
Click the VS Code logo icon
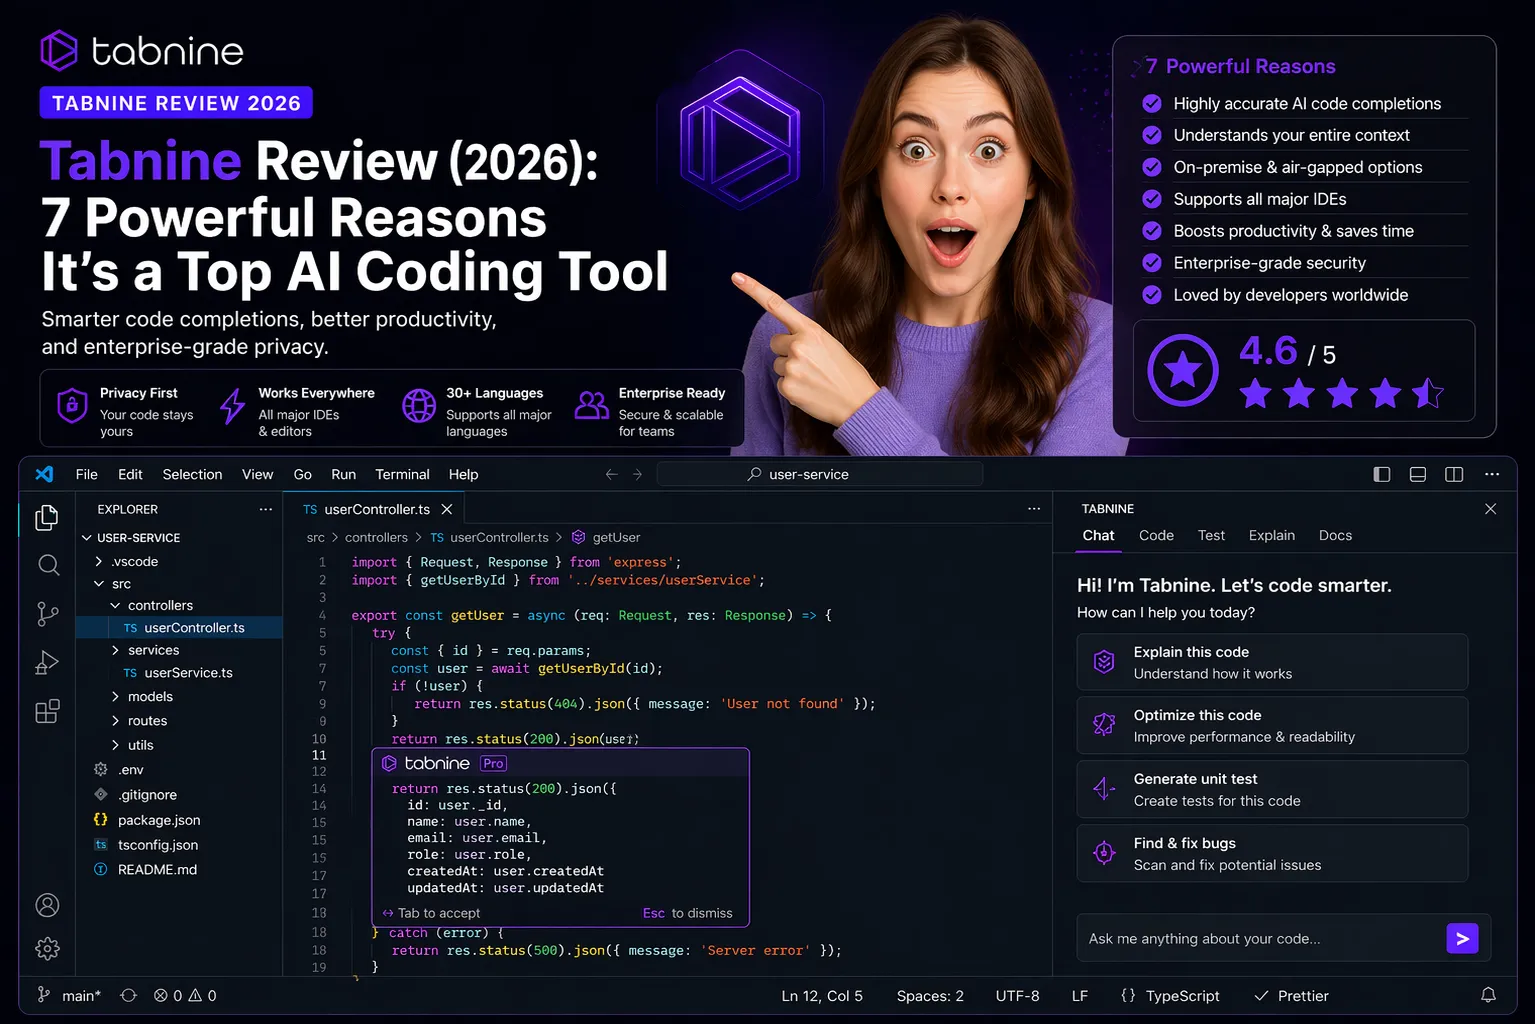[44, 474]
